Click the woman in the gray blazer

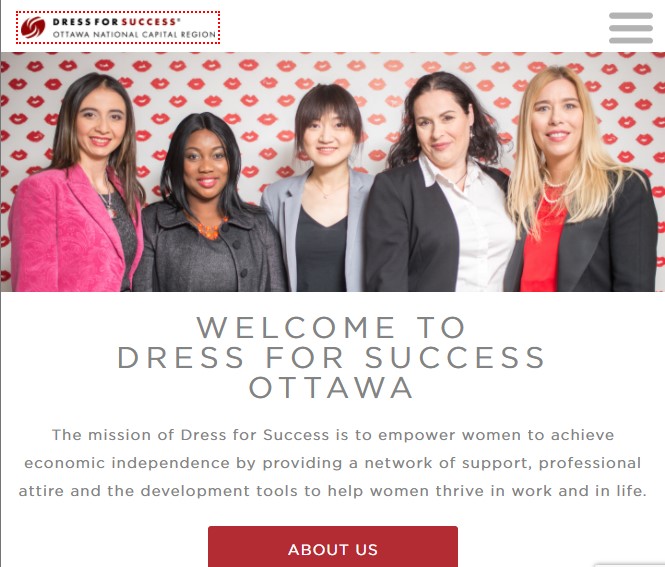pyautogui.click(x=320, y=189)
